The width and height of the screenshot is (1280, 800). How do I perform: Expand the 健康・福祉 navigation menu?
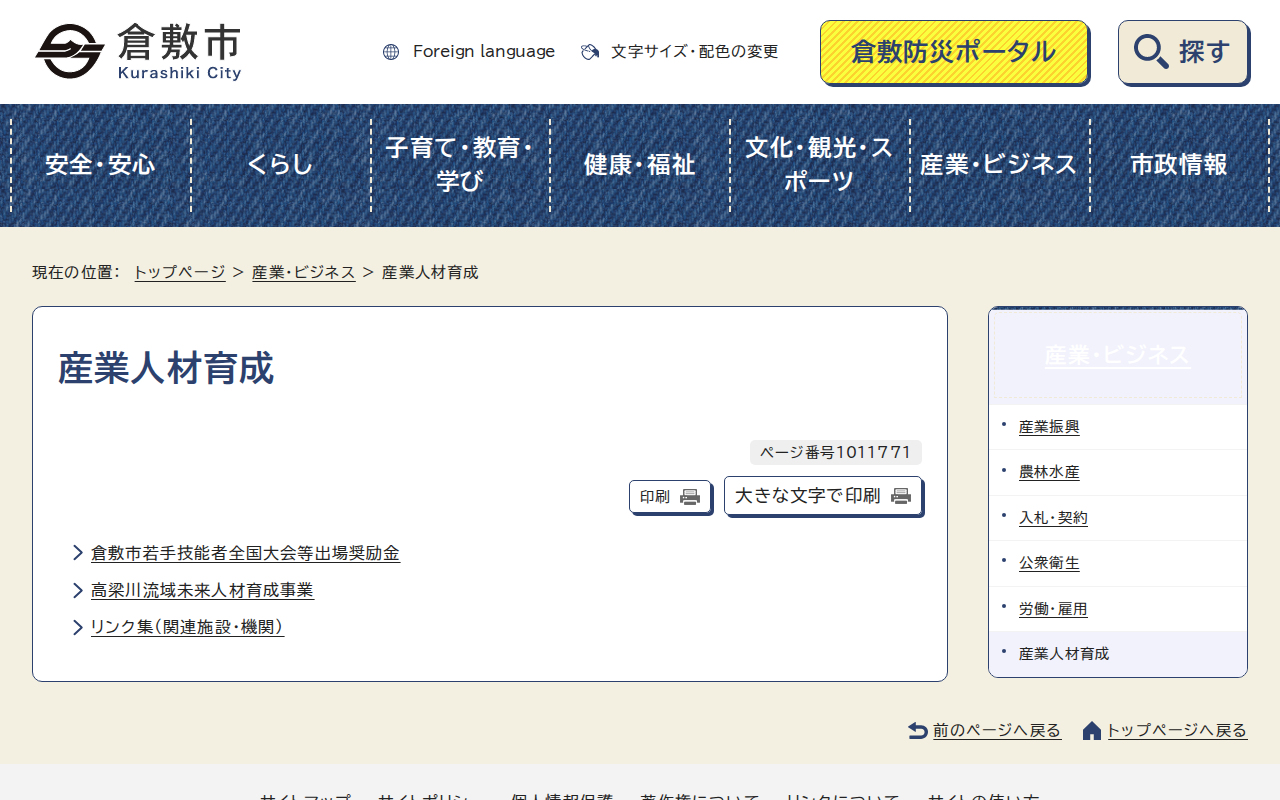[640, 165]
